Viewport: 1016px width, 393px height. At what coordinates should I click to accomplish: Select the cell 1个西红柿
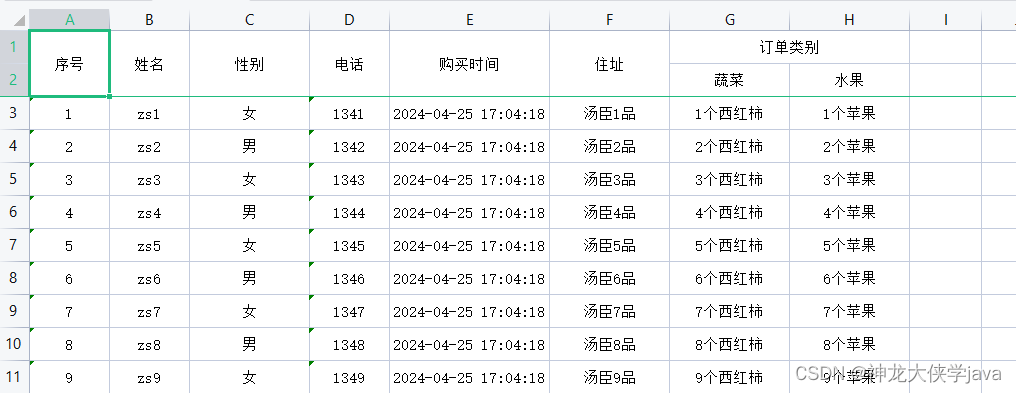(730, 114)
